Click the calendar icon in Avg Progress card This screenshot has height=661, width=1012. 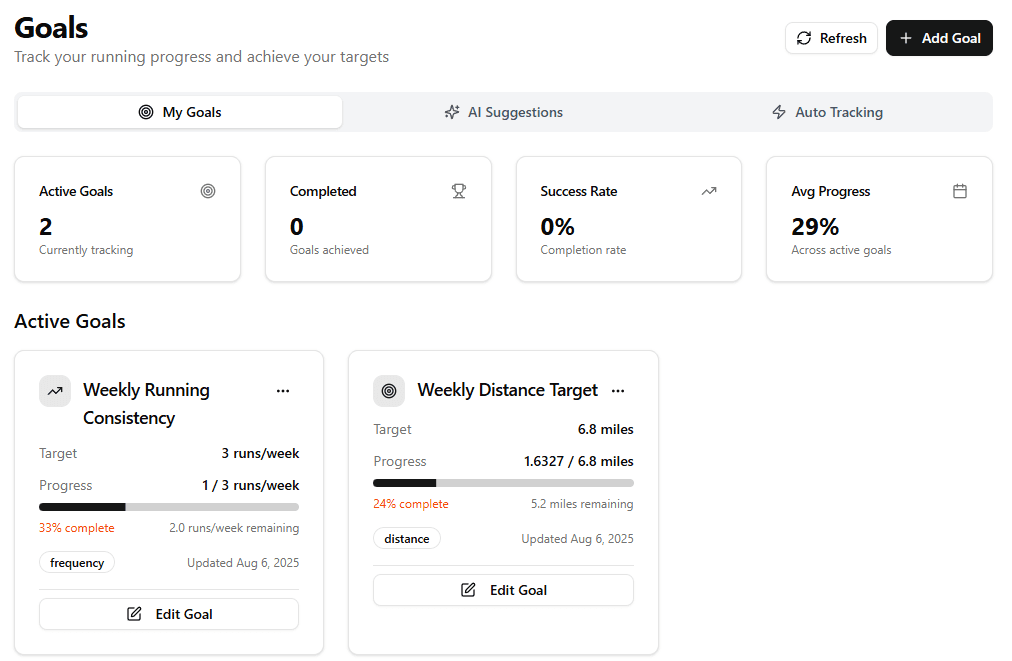click(x=960, y=191)
